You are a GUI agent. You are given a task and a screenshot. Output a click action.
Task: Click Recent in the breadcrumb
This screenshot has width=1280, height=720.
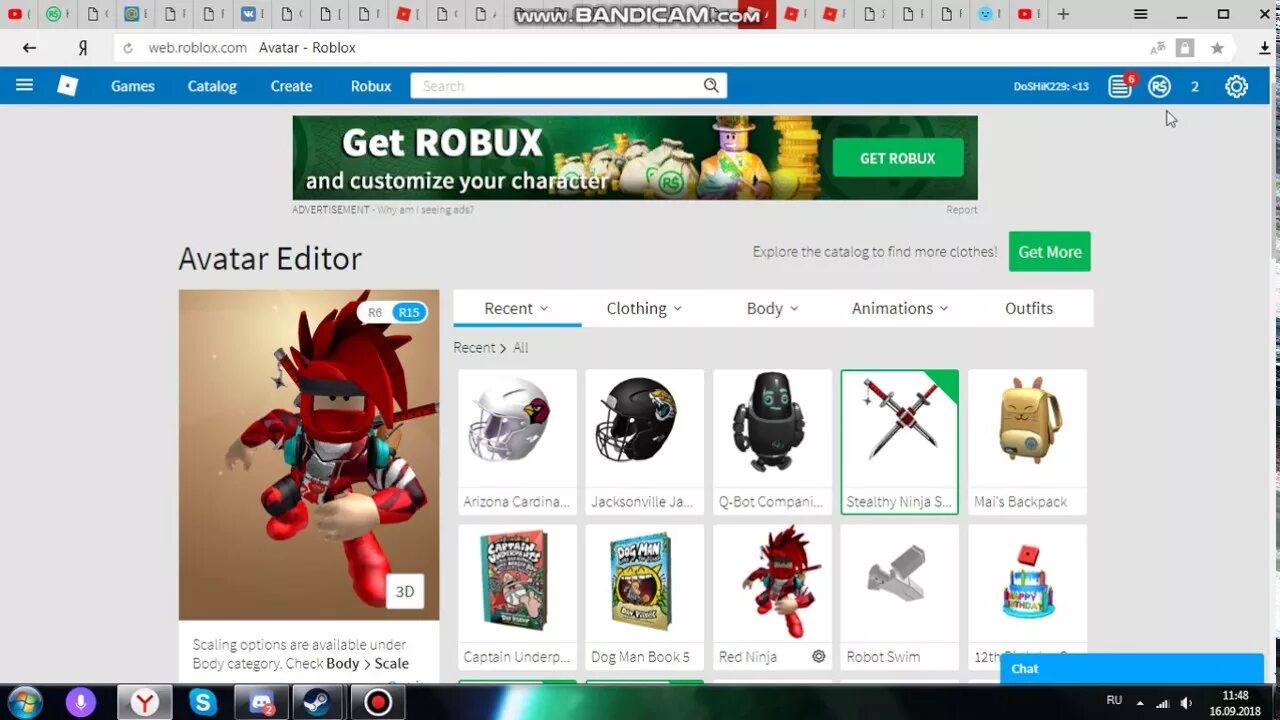pos(474,348)
